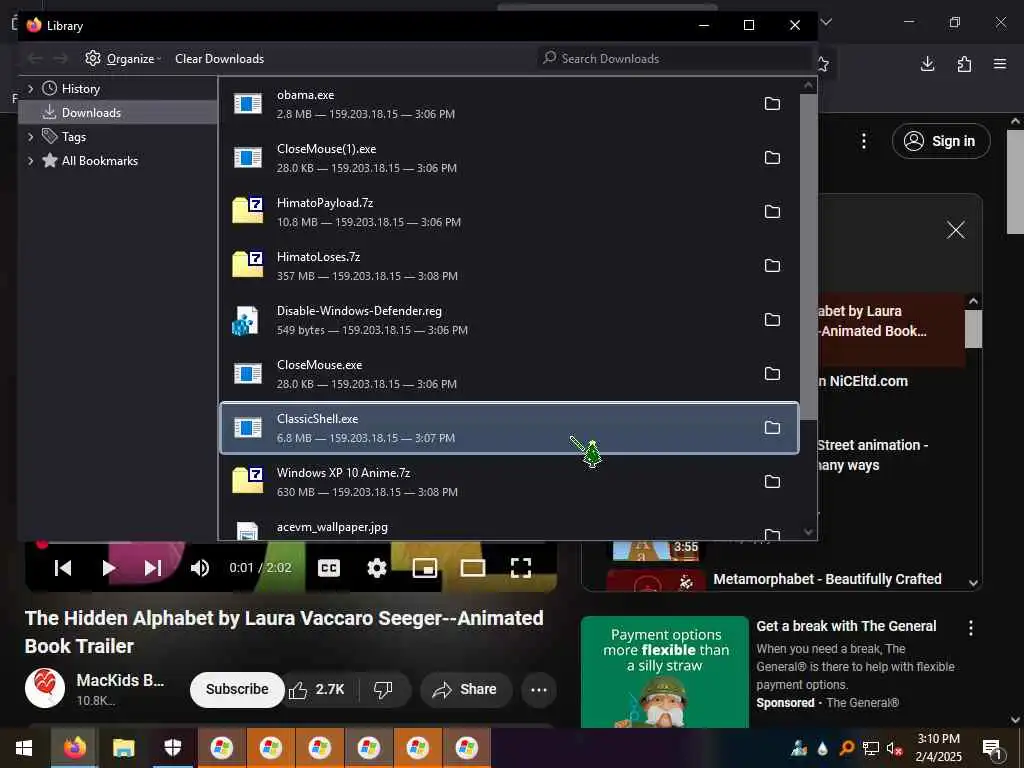The height and width of the screenshot is (768, 1024).
Task: Play the YouTube video
Action: (108, 568)
